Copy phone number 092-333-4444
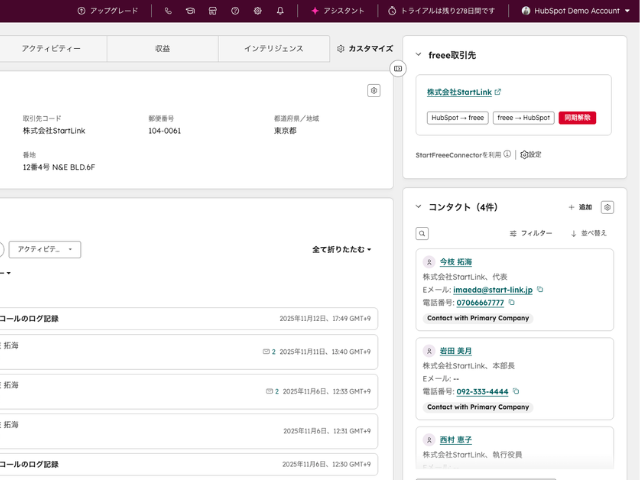This screenshot has width=640, height=480. tap(516, 391)
